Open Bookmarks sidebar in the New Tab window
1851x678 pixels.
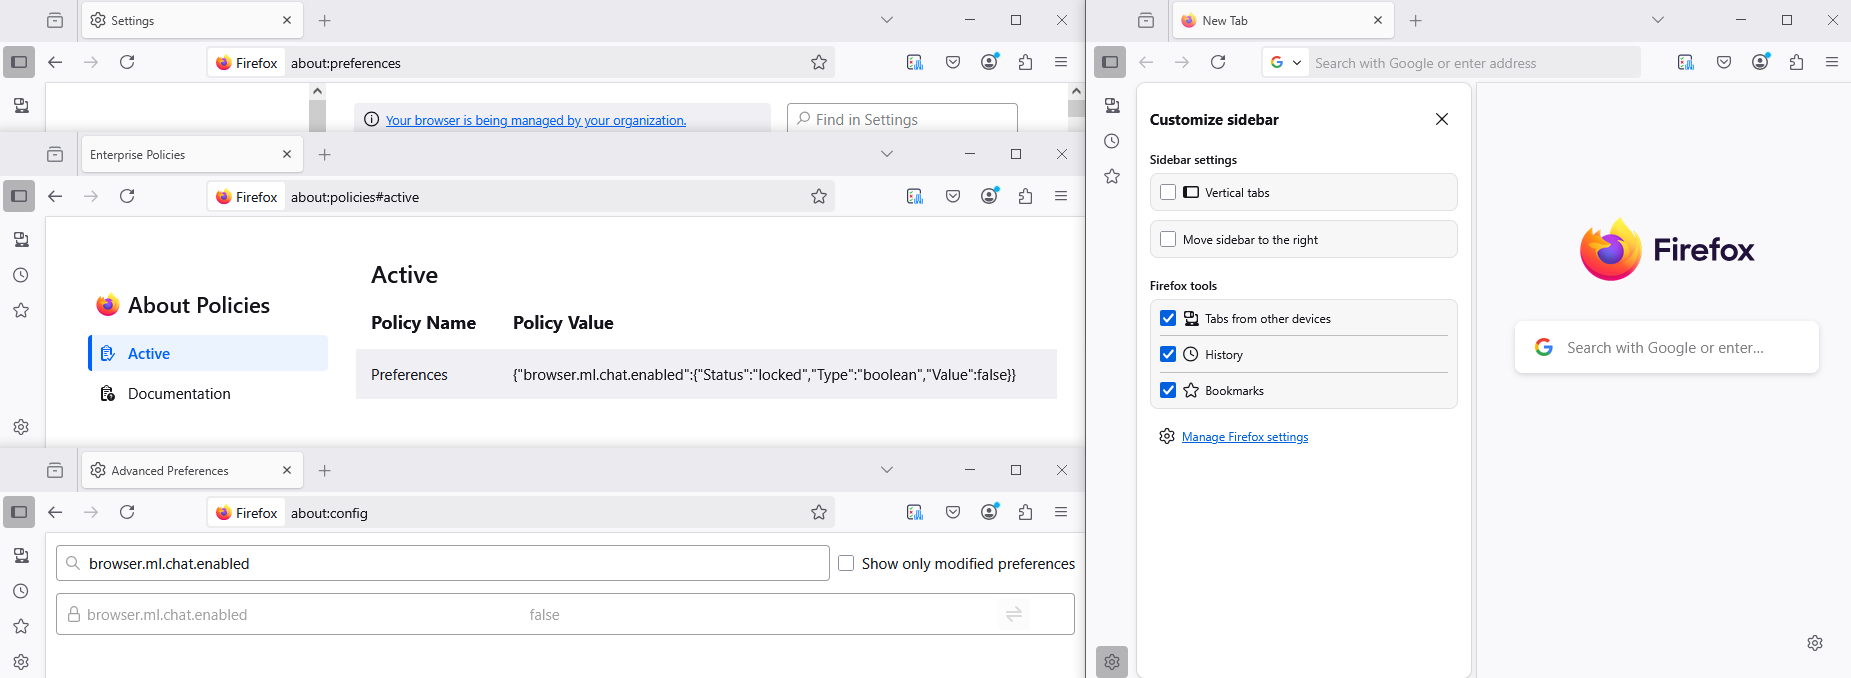point(1112,177)
